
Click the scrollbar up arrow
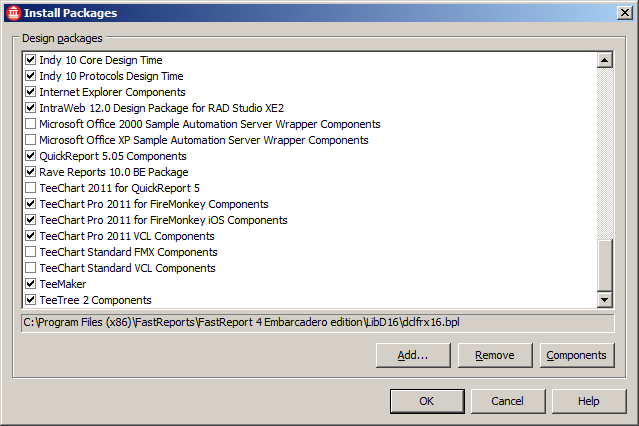click(x=605, y=60)
